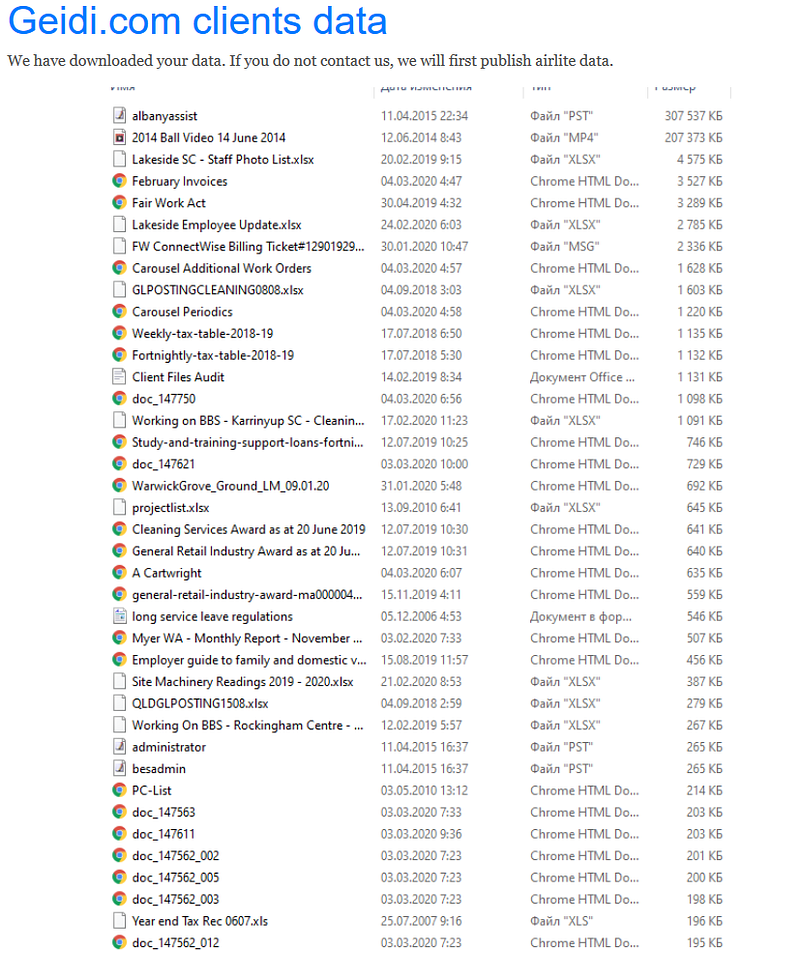Select file name doc_147562_002
The height and width of the screenshot is (953, 800).
(175, 856)
